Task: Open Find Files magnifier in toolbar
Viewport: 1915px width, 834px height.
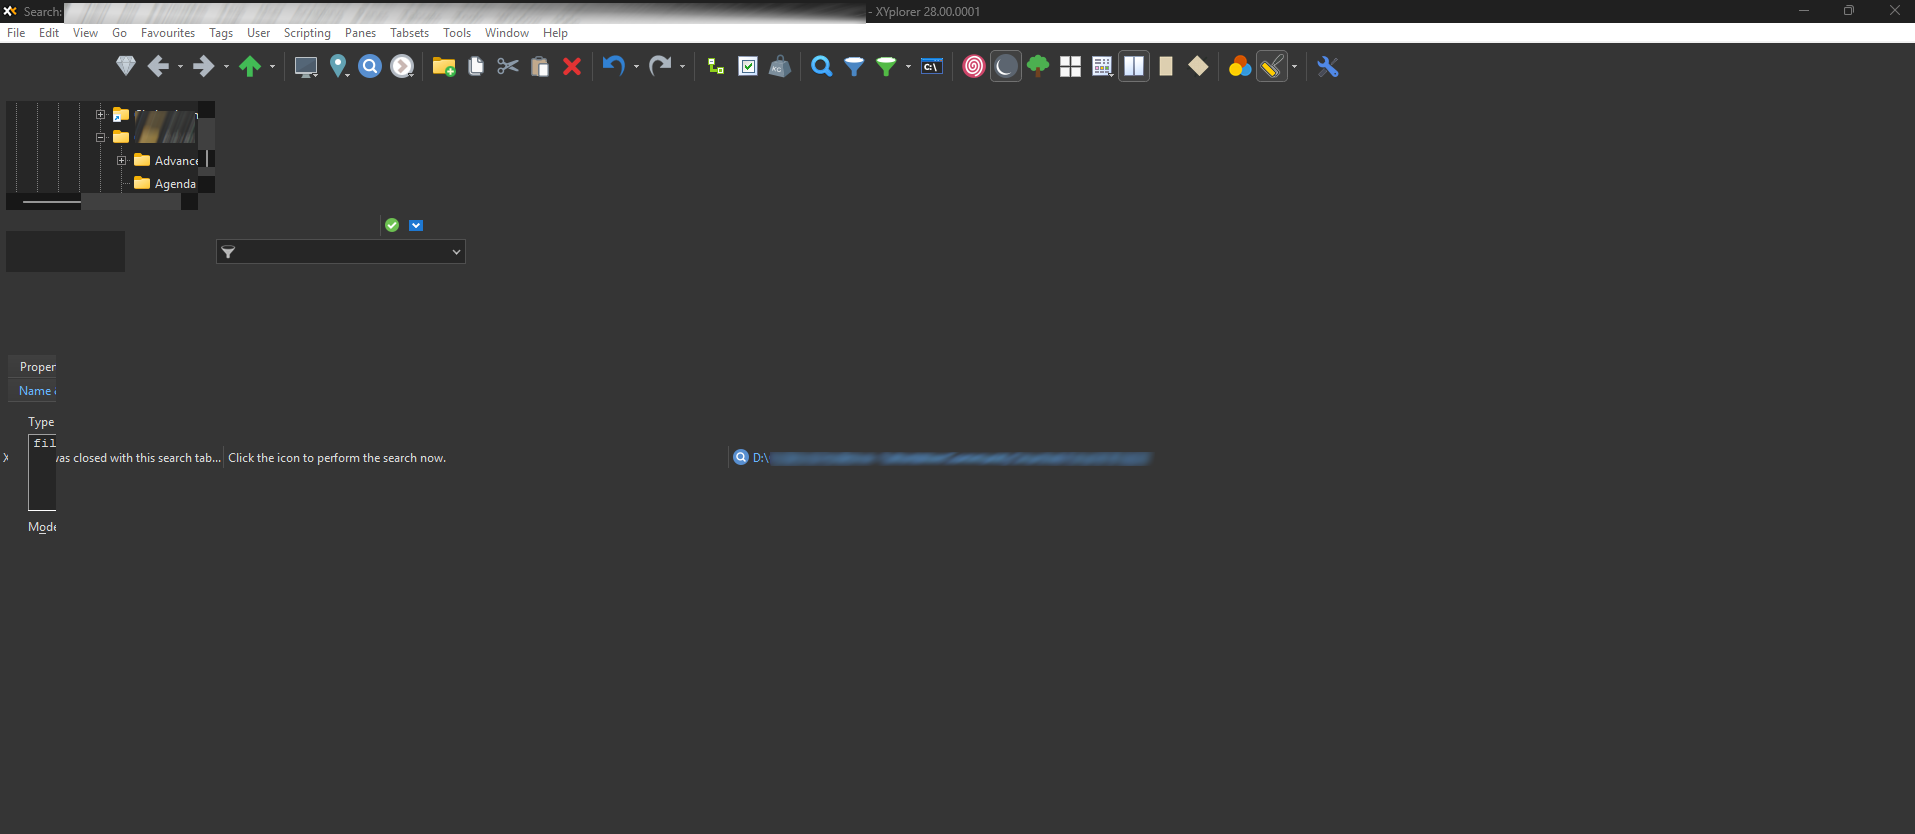Action: click(821, 67)
